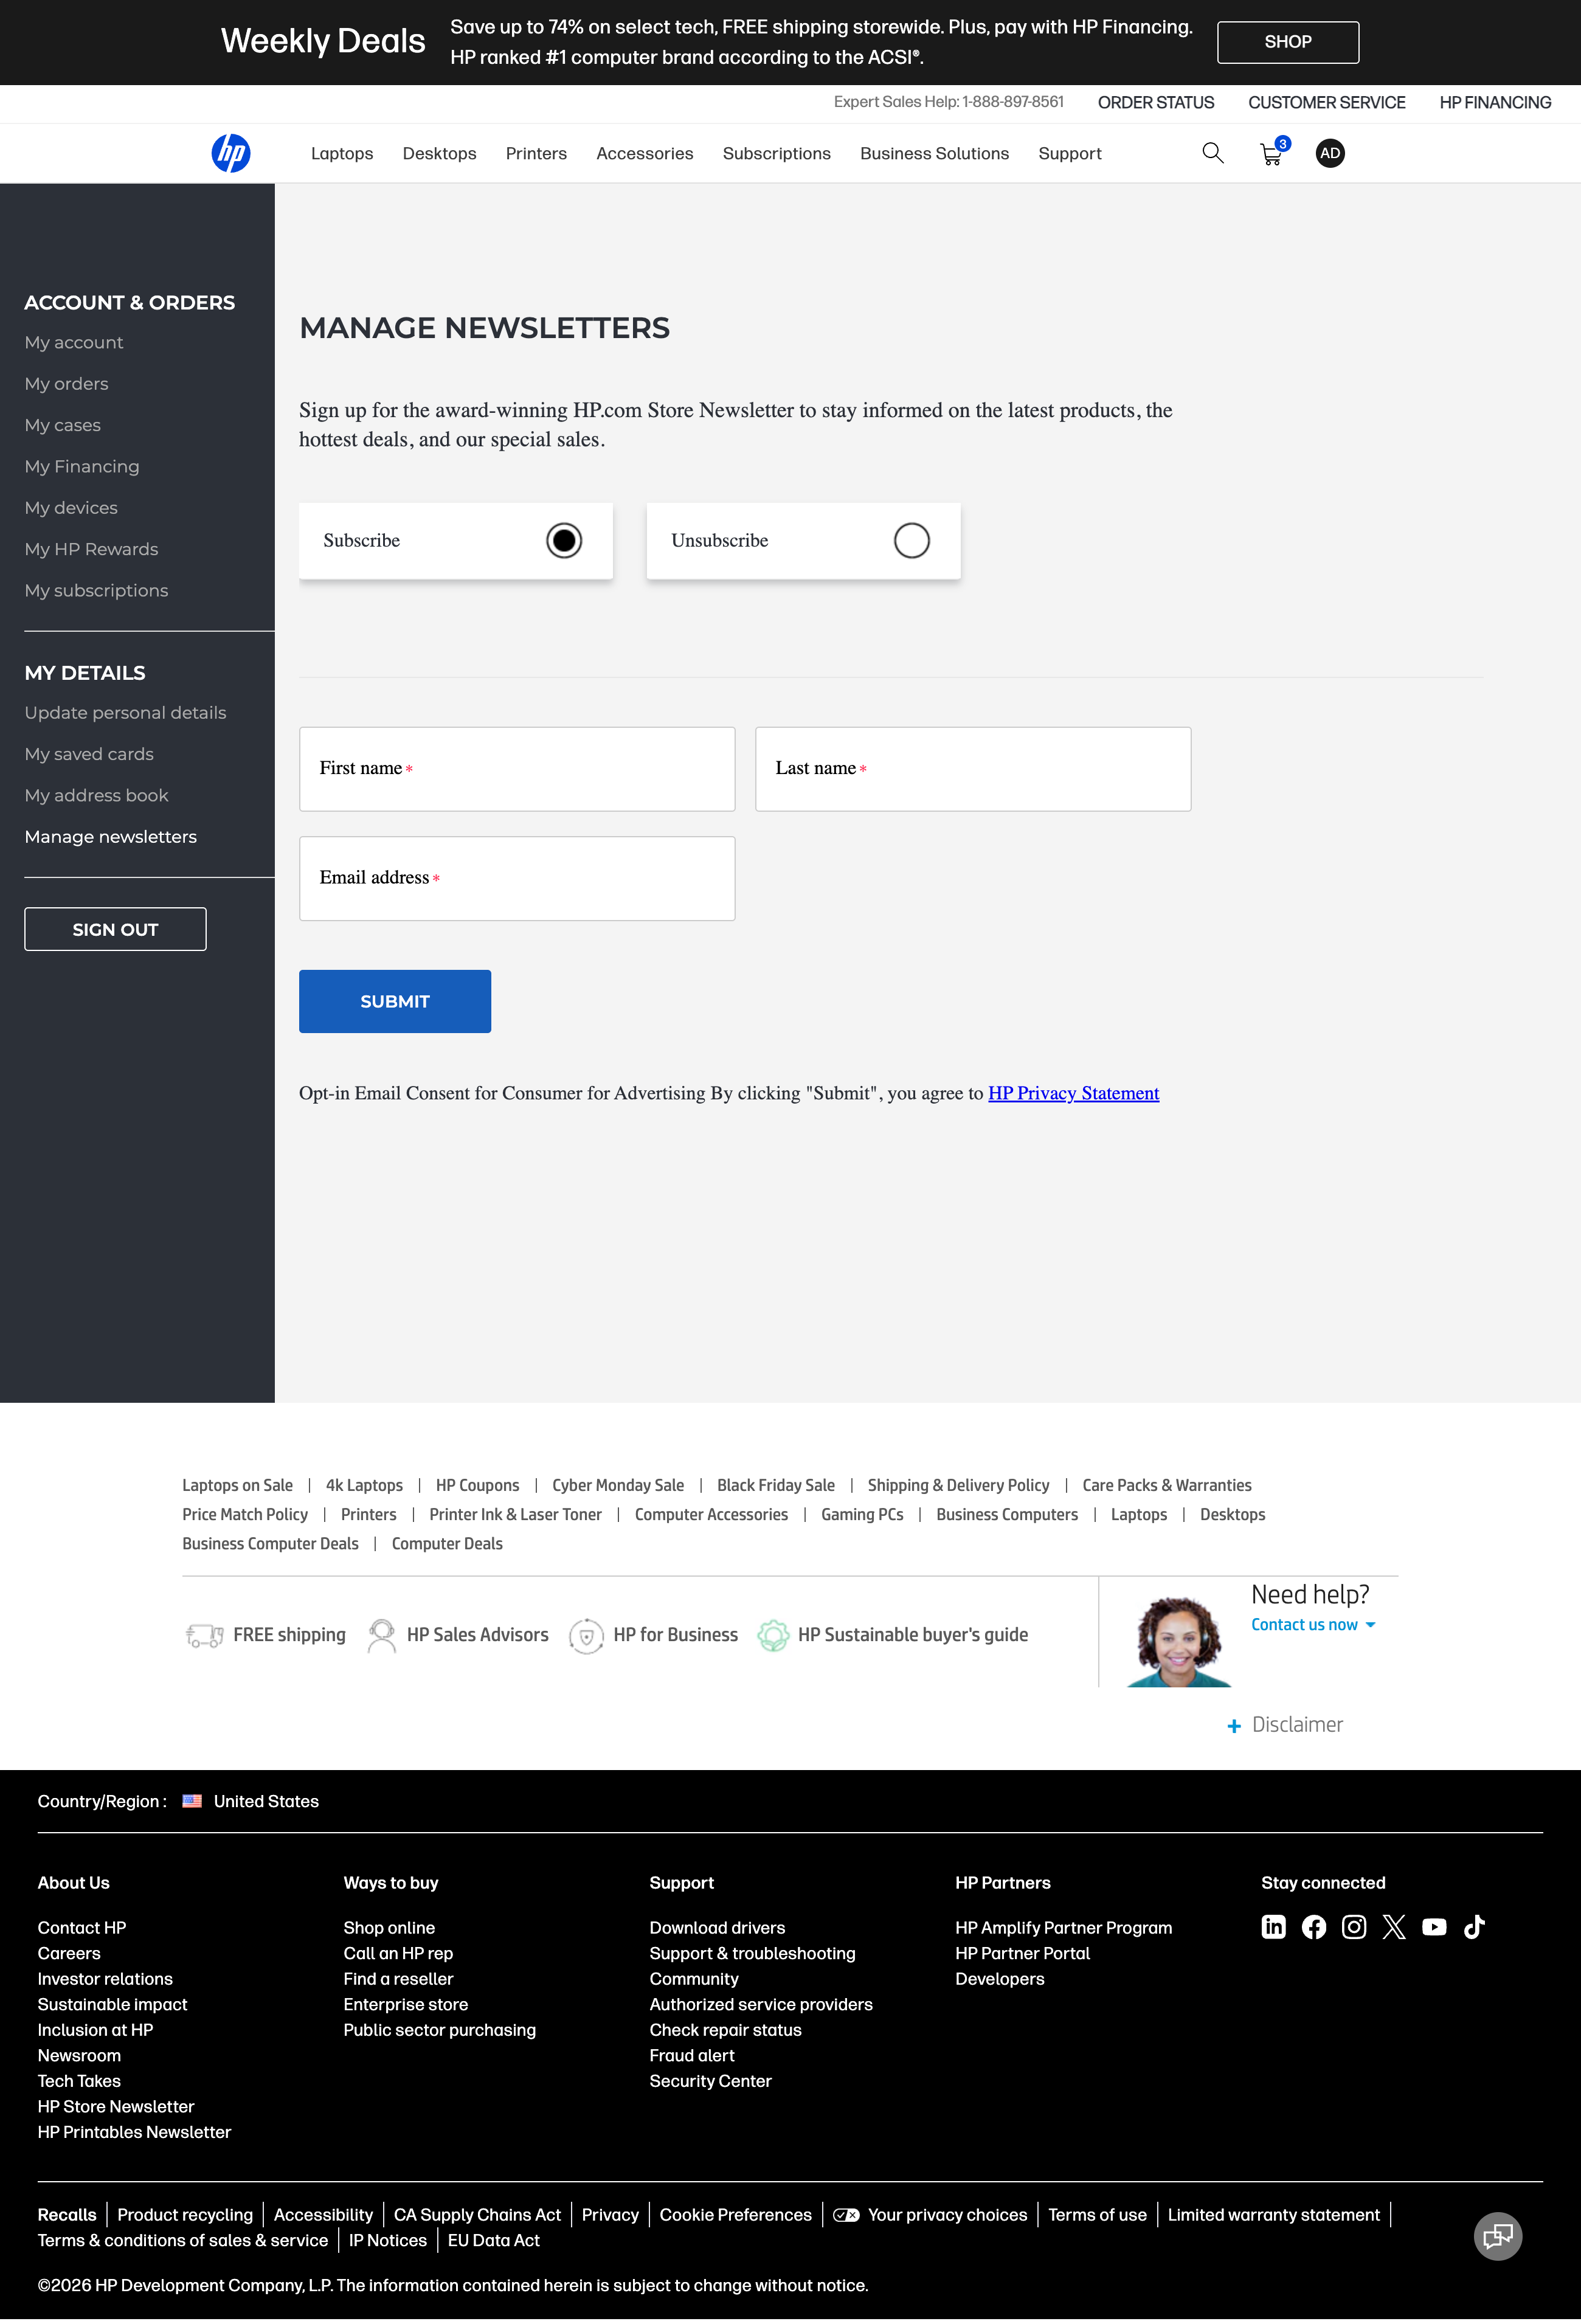Open the shopping cart icon
This screenshot has width=1581, height=2324.
(1271, 154)
